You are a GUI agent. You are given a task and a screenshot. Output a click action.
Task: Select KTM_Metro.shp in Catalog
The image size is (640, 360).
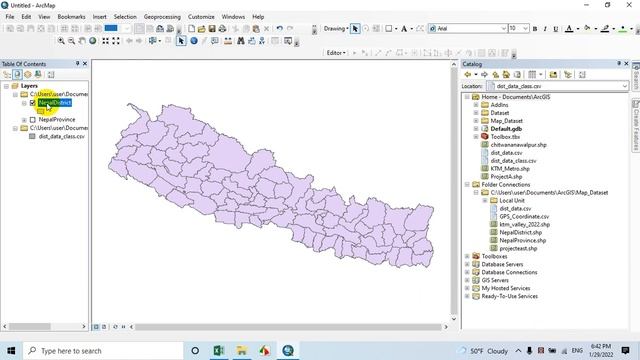click(510, 169)
